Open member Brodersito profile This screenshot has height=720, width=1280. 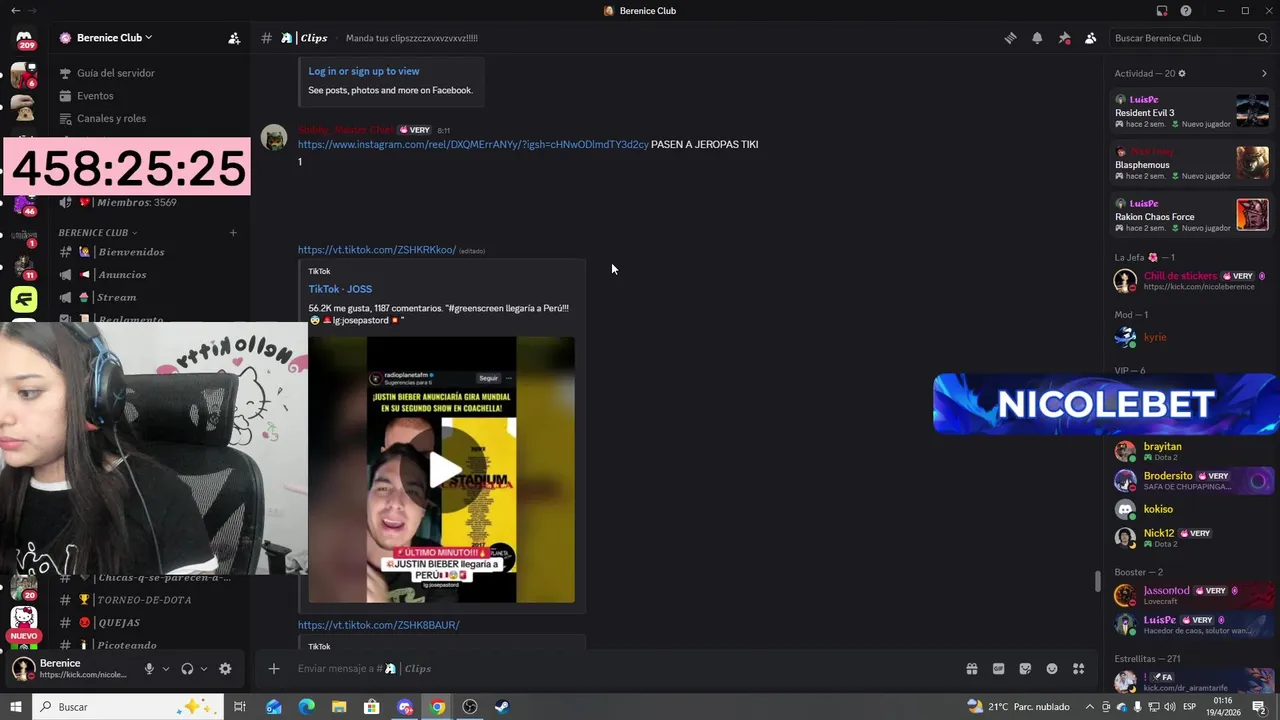(x=1192, y=480)
